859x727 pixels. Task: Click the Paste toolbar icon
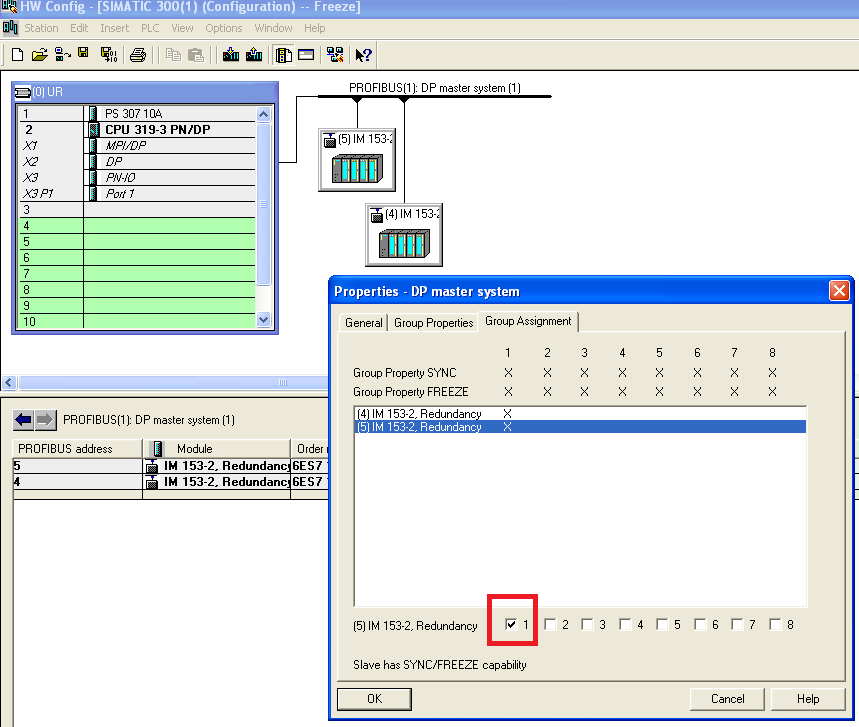pyautogui.click(x=196, y=55)
